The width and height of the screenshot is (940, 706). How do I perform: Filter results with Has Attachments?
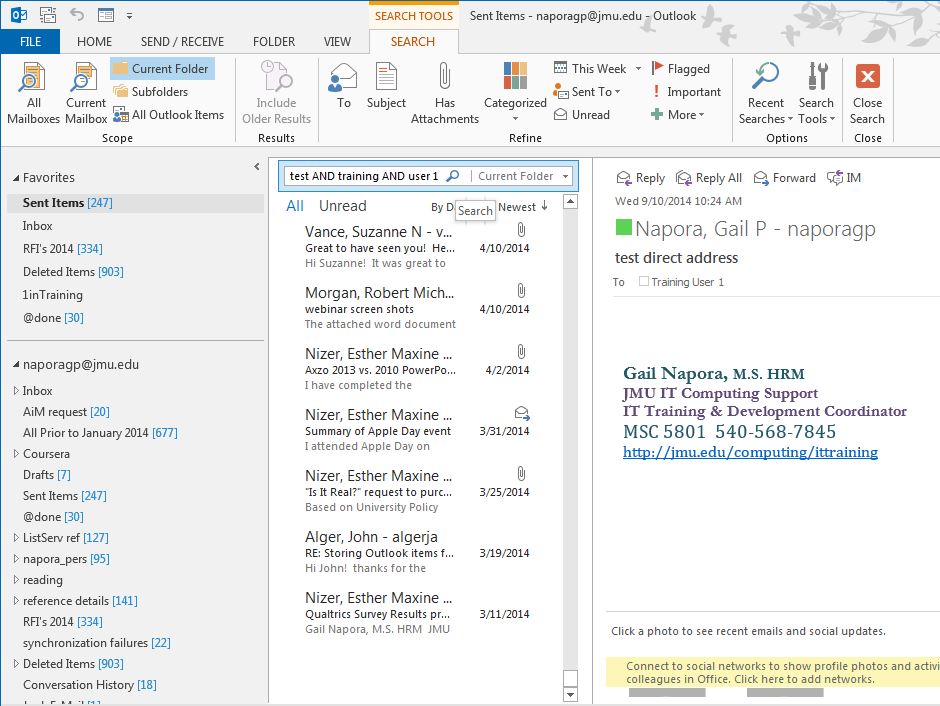pos(445,93)
